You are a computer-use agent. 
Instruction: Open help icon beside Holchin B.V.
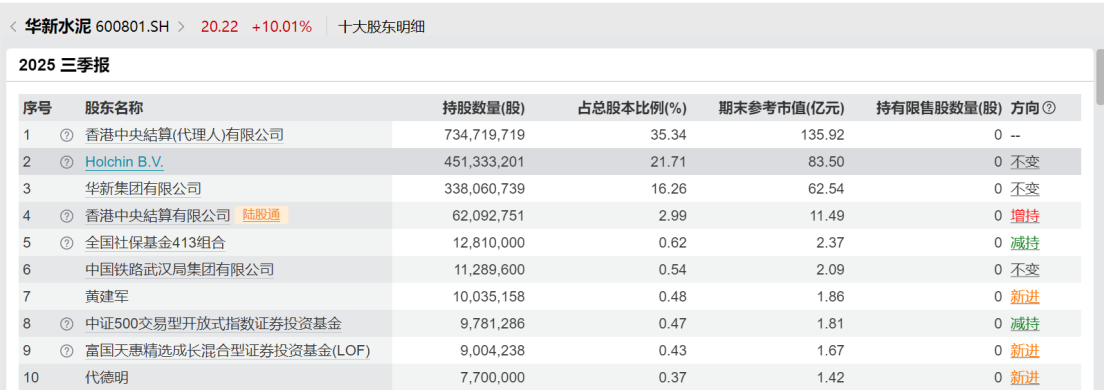67,162
